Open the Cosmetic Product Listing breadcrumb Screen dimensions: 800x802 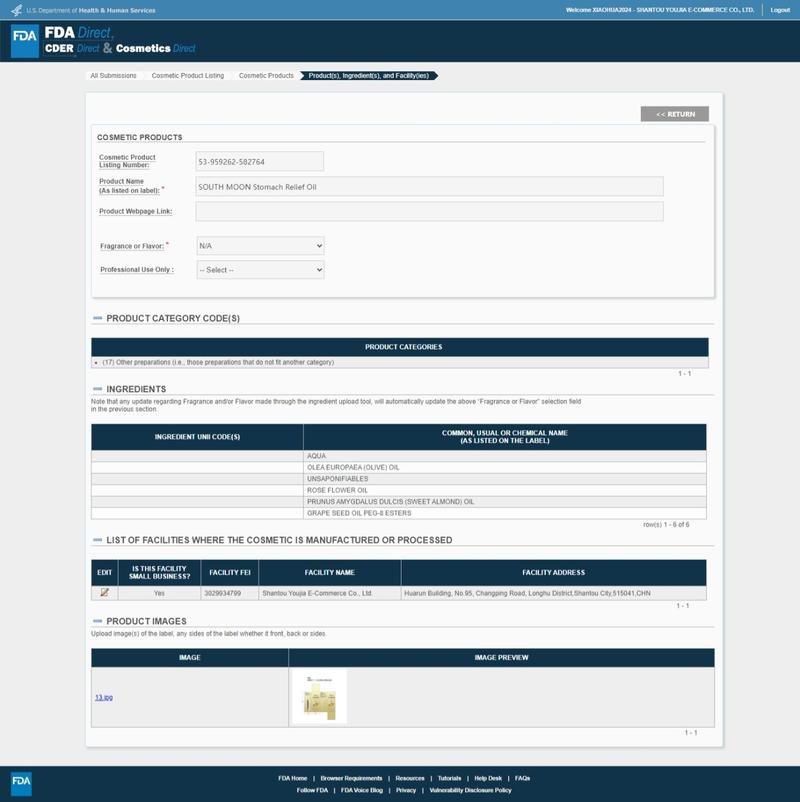click(x=187, y=76)
